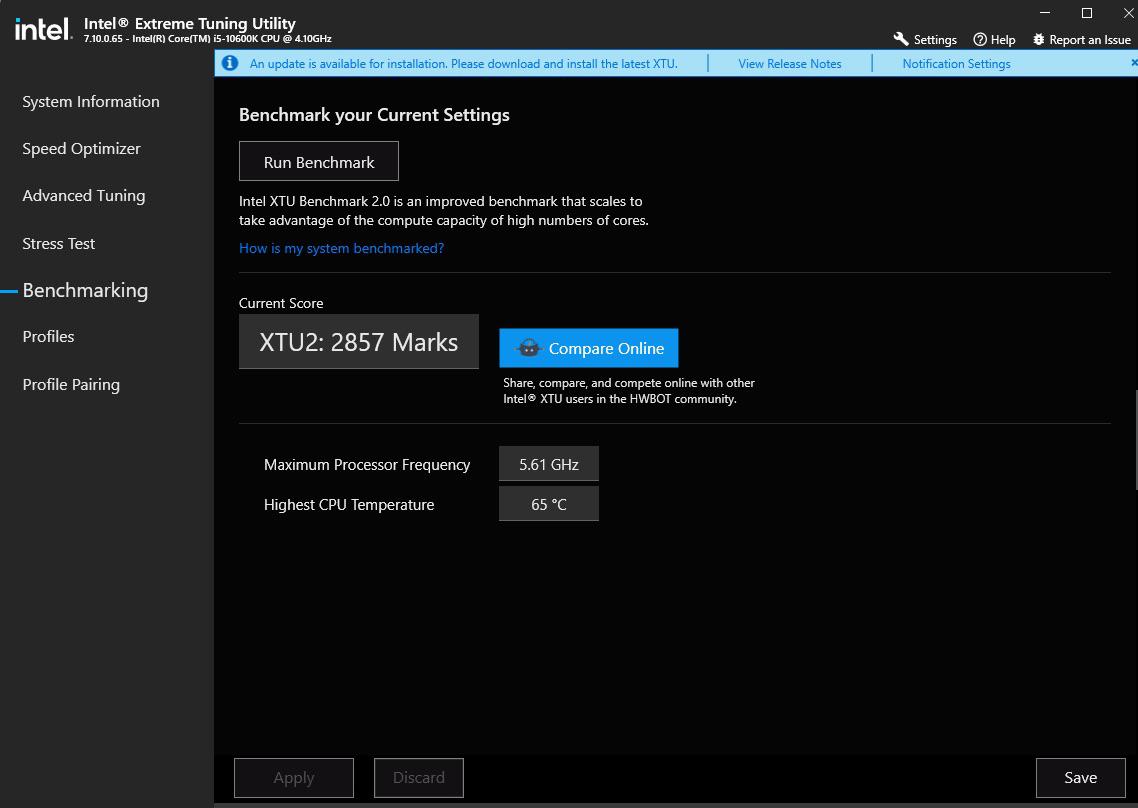Click the HWBOT robot icon on Compare Online

529,348
